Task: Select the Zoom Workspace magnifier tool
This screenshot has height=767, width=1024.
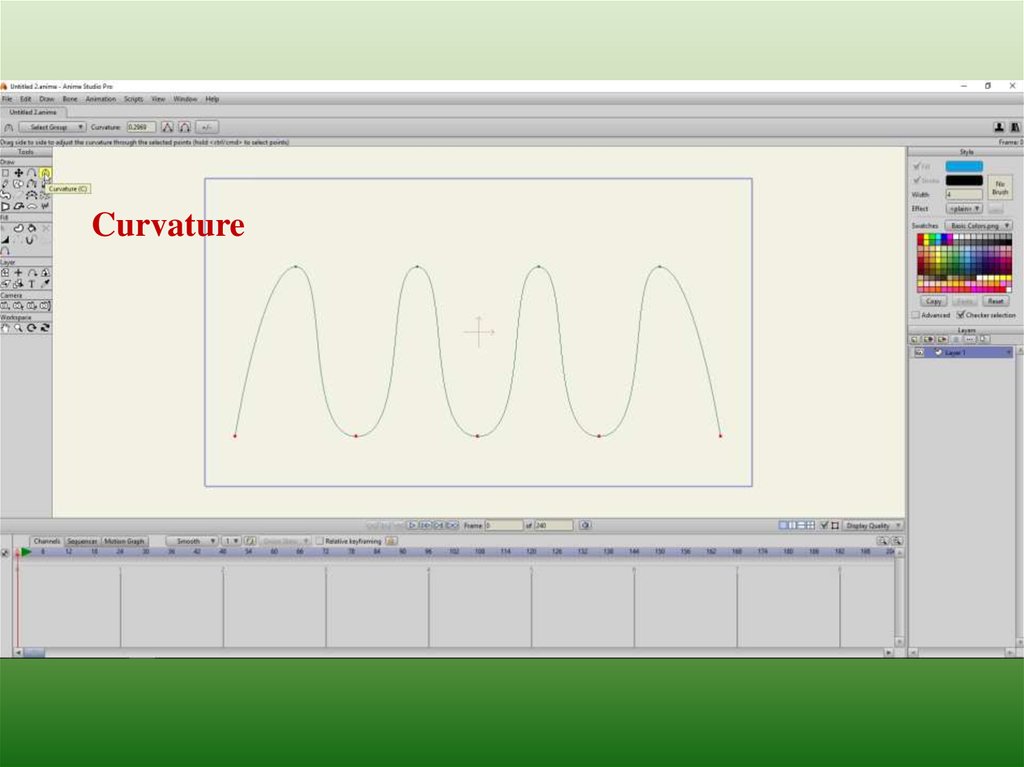Action: (18, 327)
